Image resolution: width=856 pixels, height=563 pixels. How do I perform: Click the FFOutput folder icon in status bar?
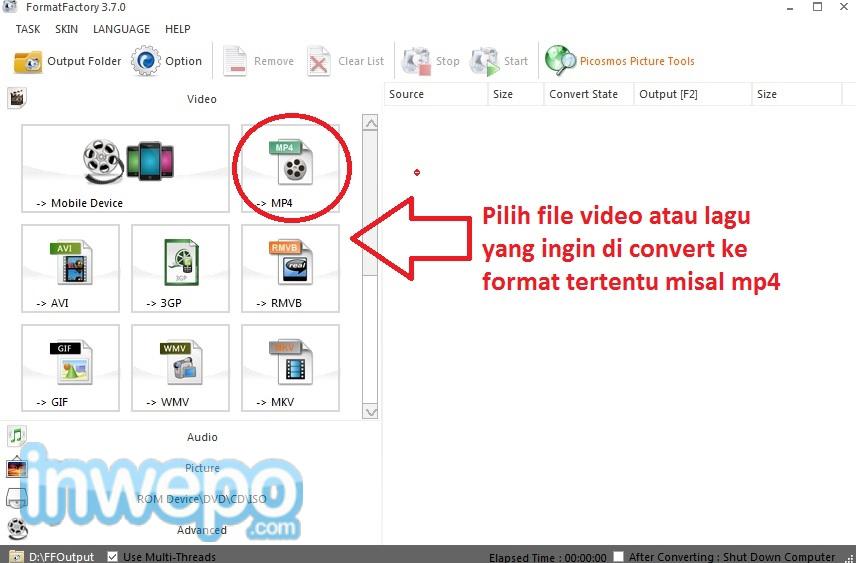click(17, 556)
